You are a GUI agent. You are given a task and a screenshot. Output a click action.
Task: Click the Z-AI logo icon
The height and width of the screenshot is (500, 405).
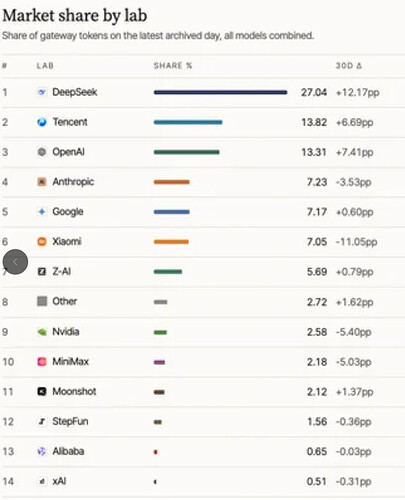tap(42, 272)
